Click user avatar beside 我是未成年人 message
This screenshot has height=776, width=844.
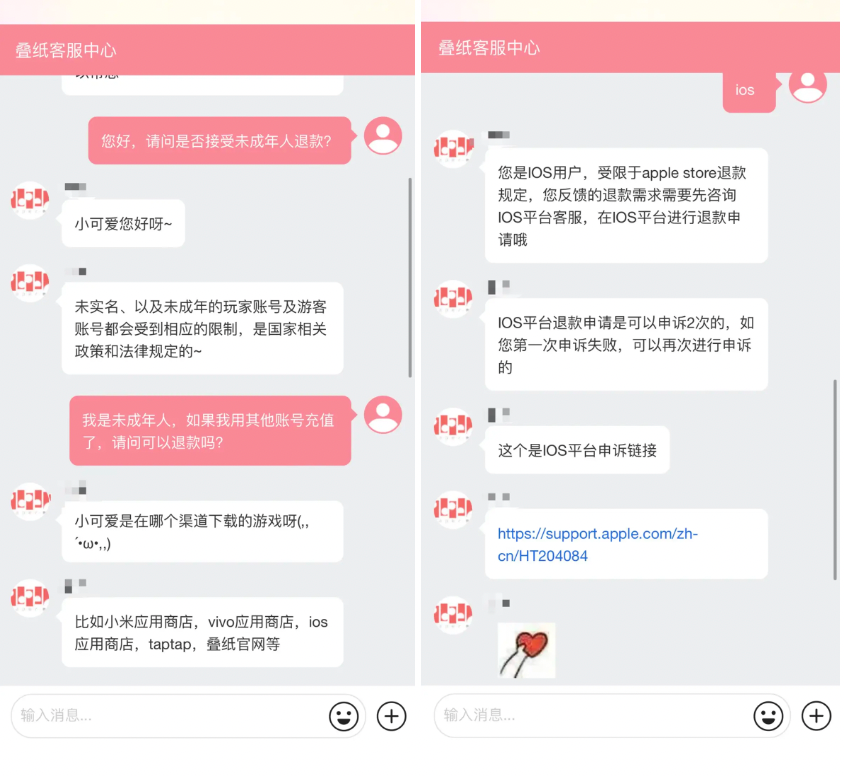pos(383,415)
